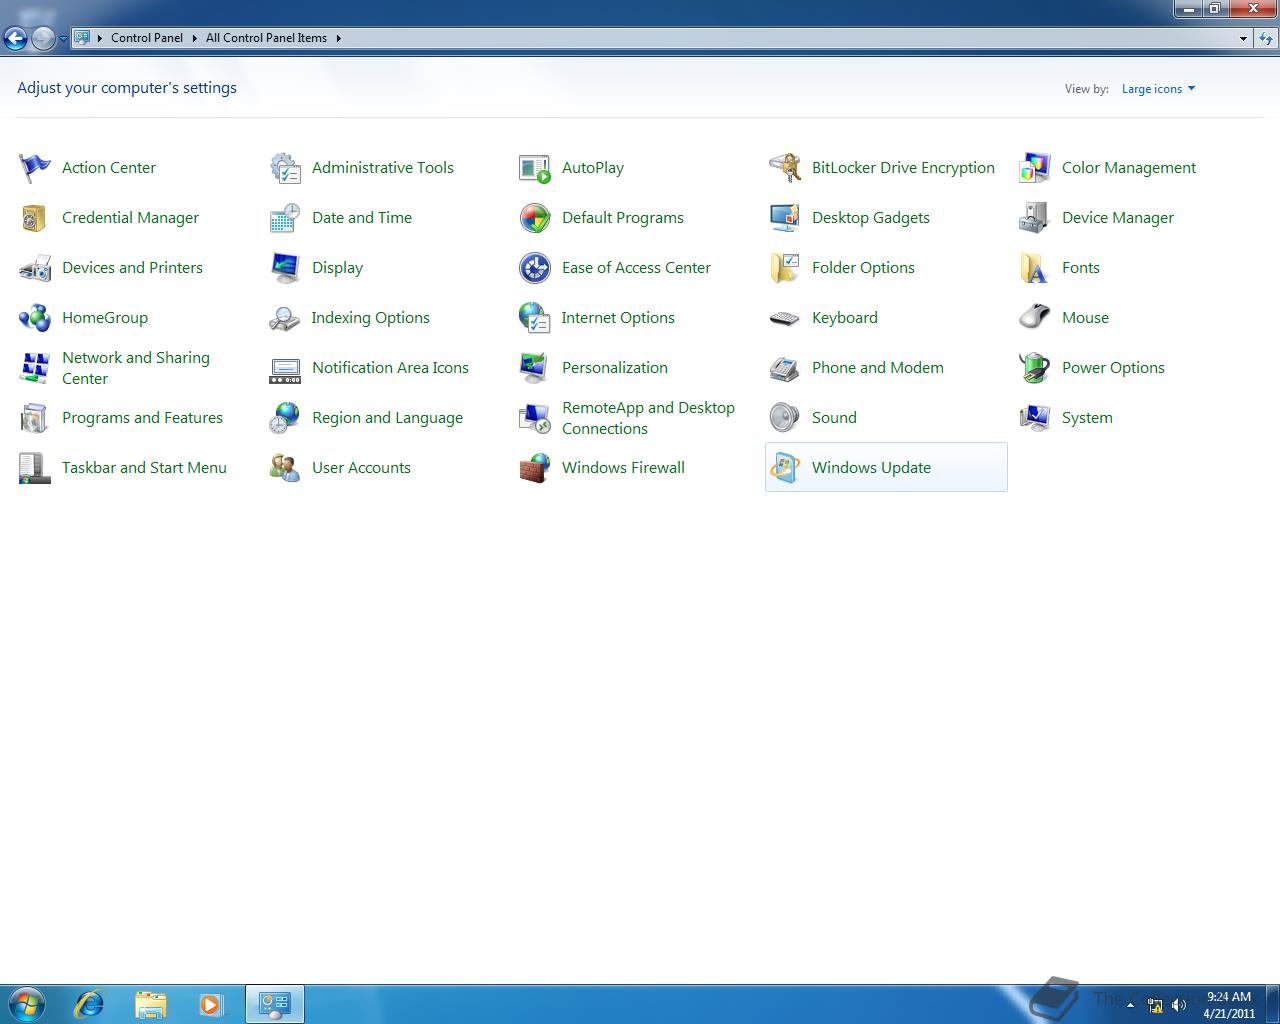The image size is (1280, 1024).
Task: Click the Taskbar and Start Menu link
Action: pos(144,468)
